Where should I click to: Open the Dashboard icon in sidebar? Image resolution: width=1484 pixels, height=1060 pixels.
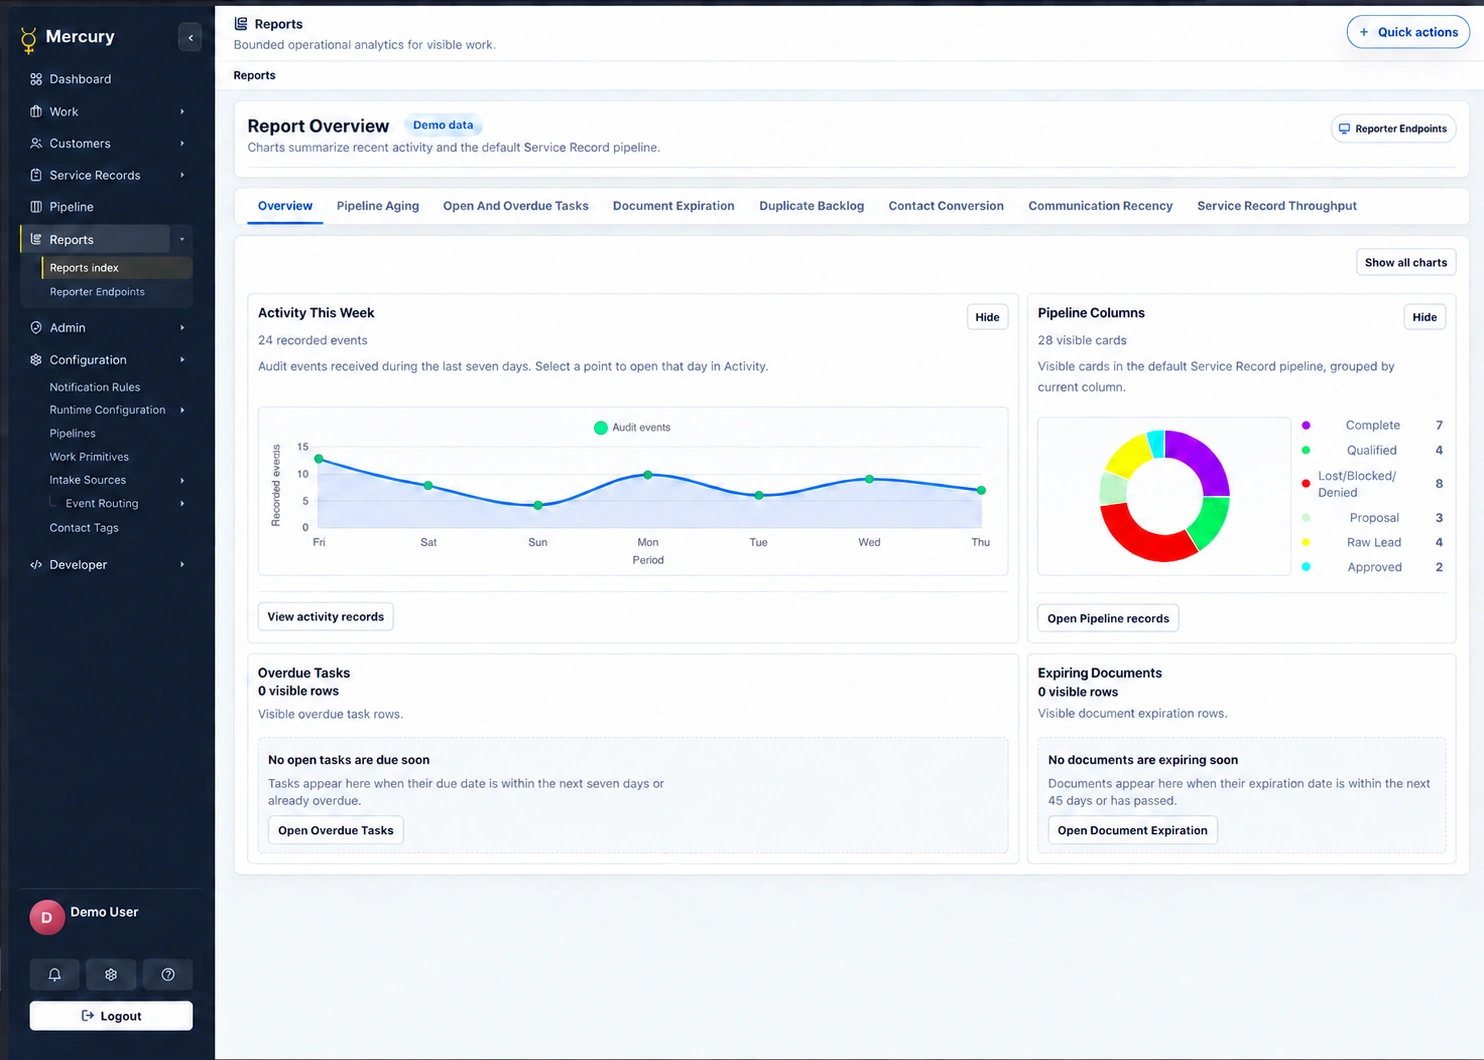(36, 79)
